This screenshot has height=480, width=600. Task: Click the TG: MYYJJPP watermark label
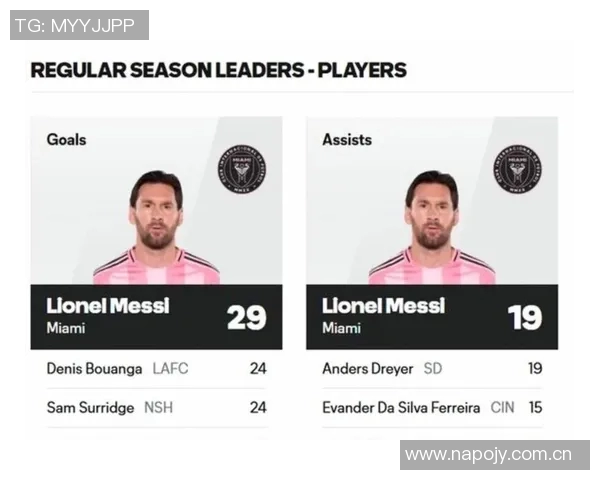click(77, 25)
